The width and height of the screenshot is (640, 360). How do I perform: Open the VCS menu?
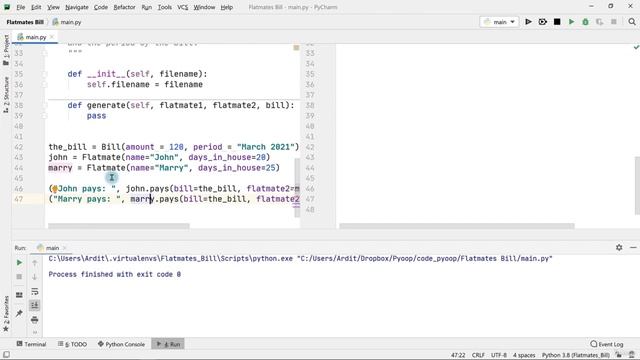(182, 7)
